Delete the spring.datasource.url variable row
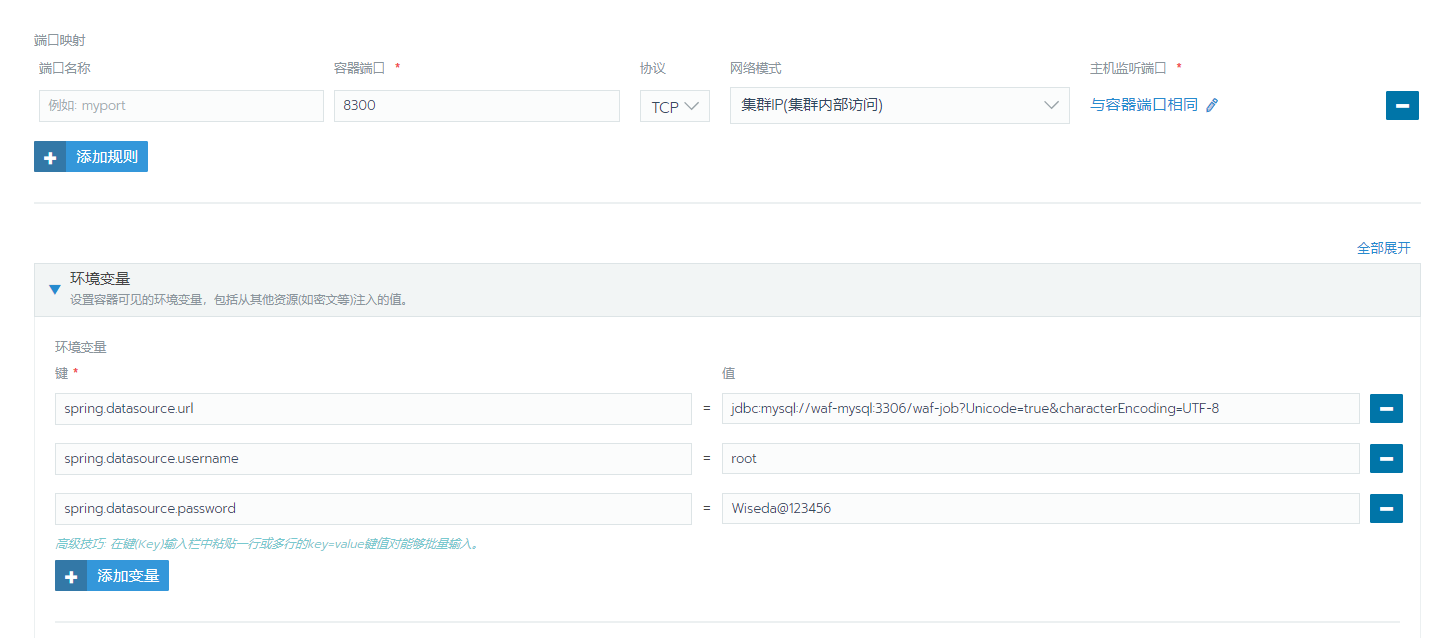 [x=1386, y=408]
